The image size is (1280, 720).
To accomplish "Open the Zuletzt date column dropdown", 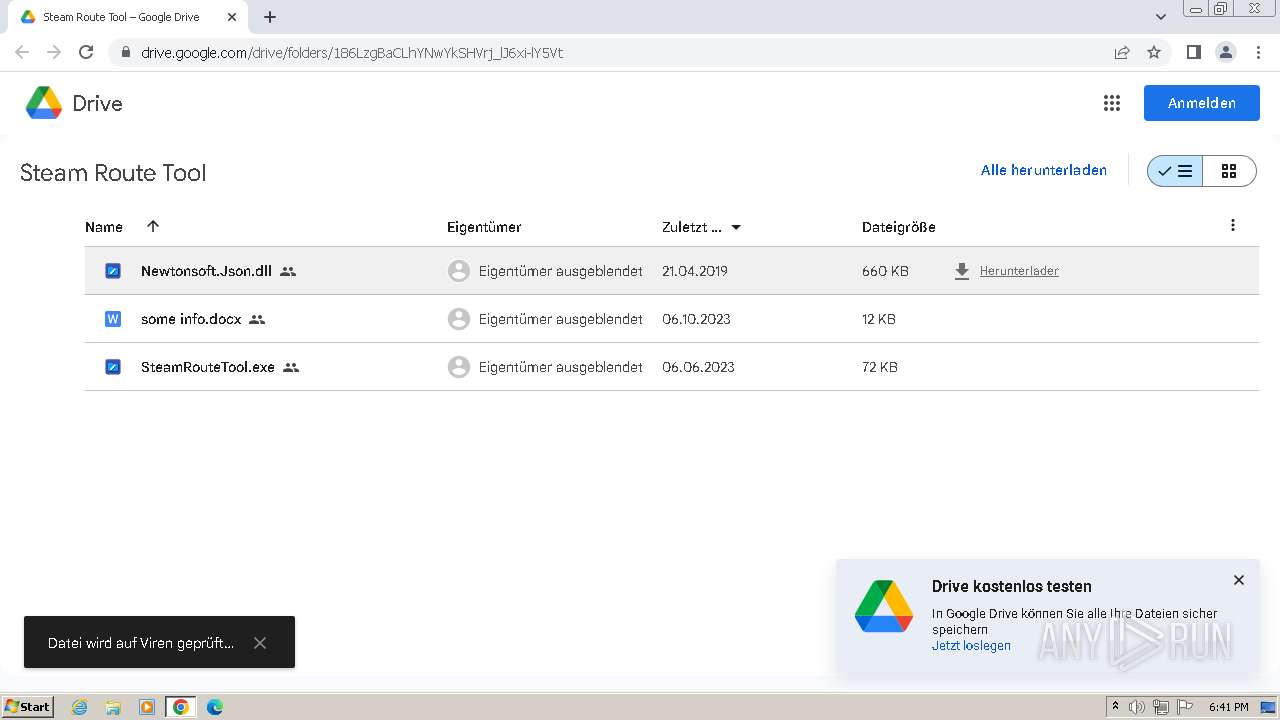I will pyautogui.click(x=736, y=227).
